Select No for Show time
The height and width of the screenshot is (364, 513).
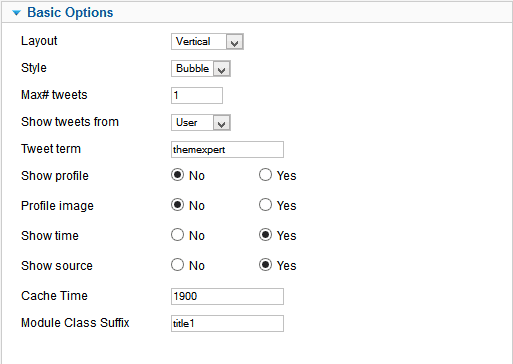pos(177,235)
